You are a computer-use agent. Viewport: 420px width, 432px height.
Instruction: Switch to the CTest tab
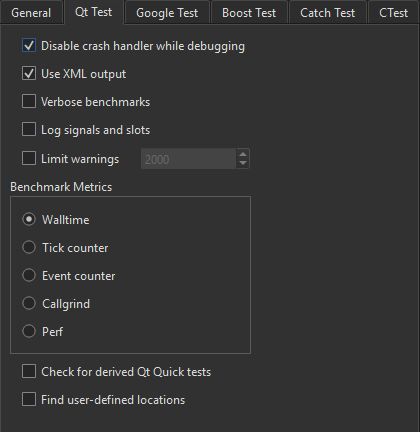coord(393,13)
